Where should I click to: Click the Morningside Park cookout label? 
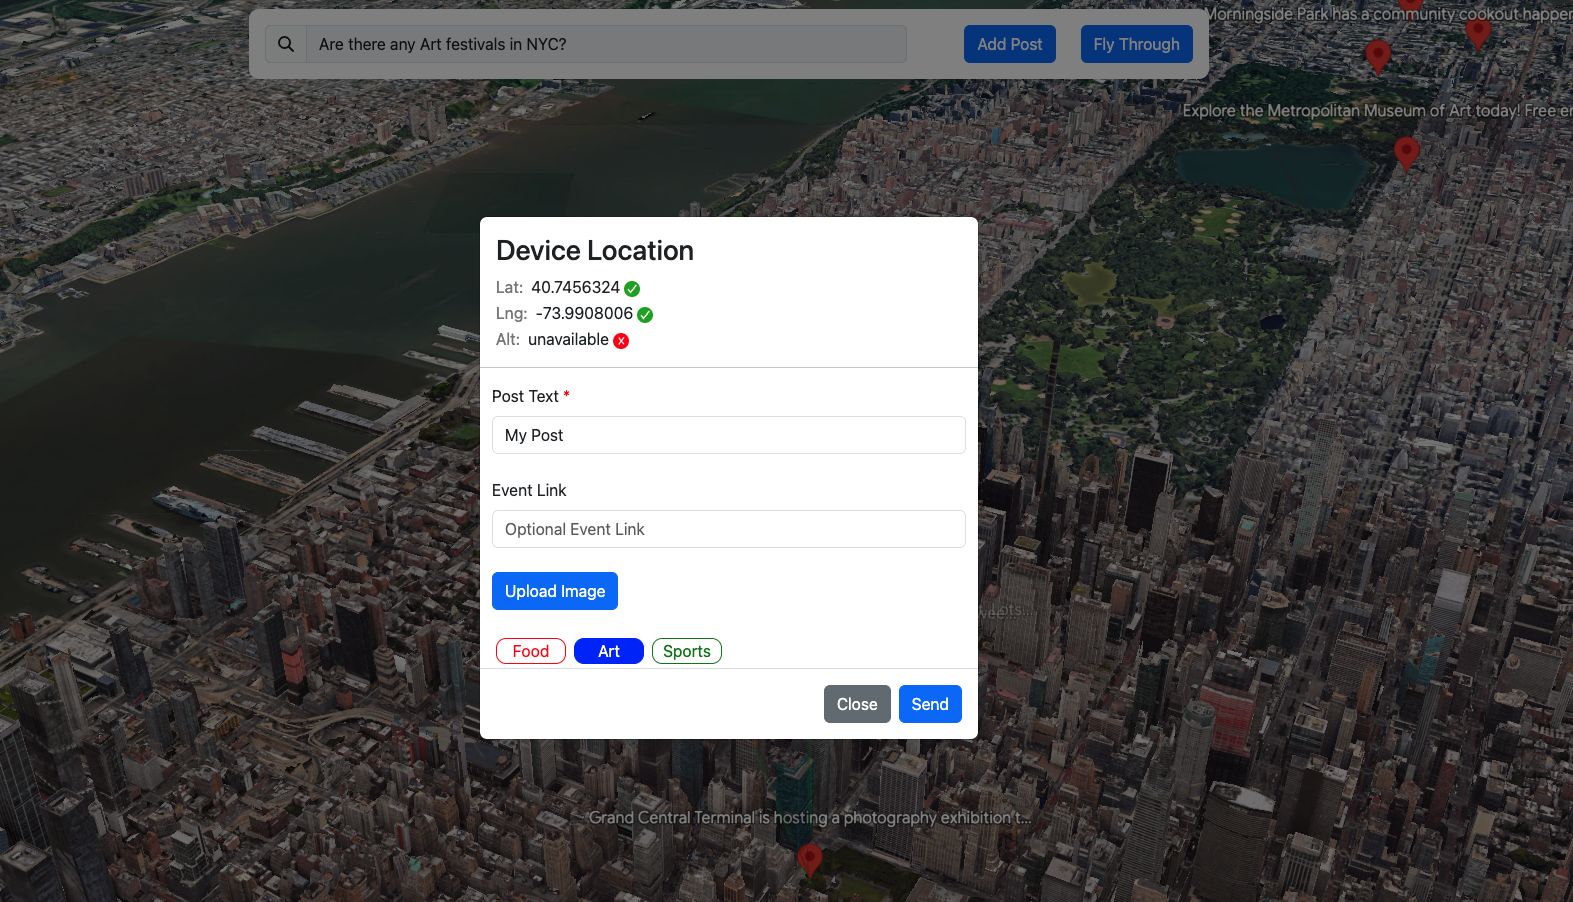(1388, 14)
